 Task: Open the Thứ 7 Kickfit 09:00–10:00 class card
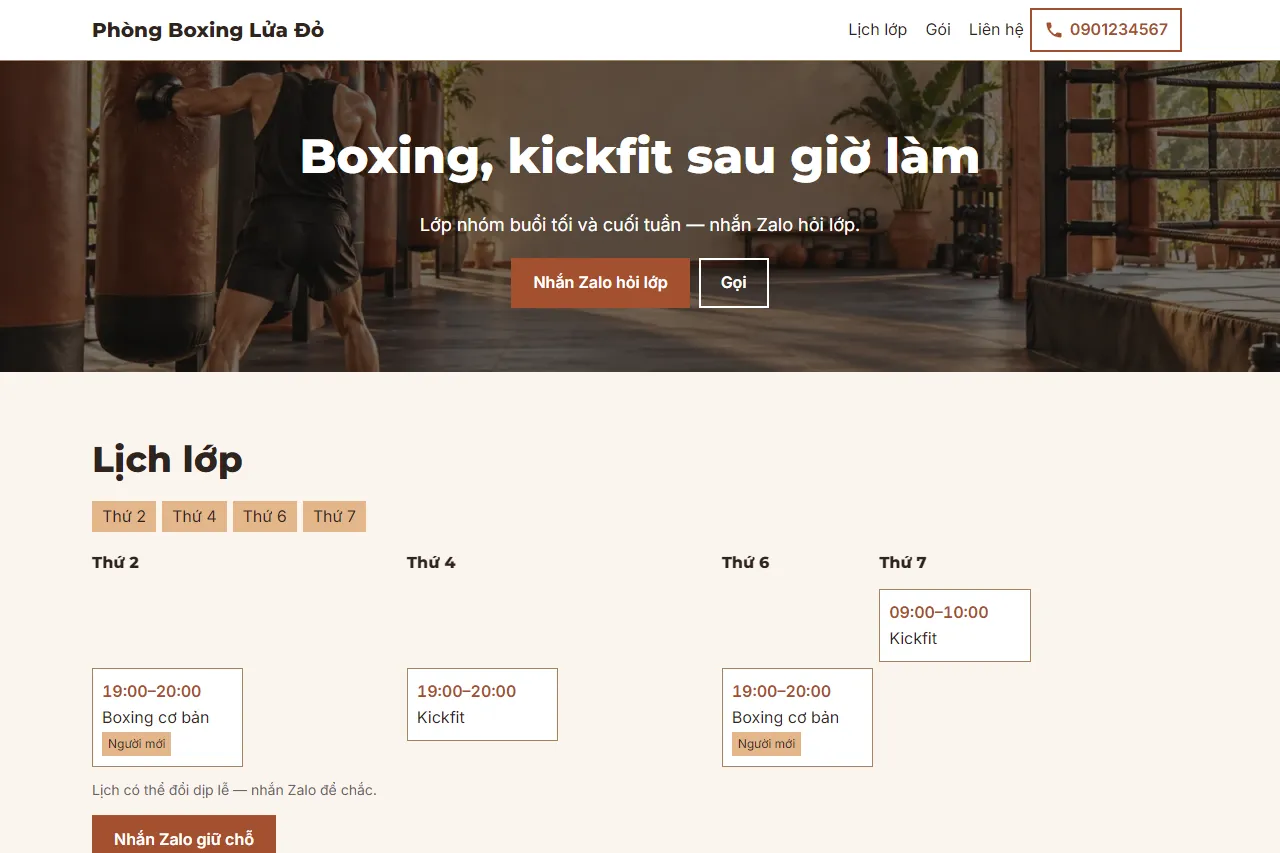tap(955, 625)
